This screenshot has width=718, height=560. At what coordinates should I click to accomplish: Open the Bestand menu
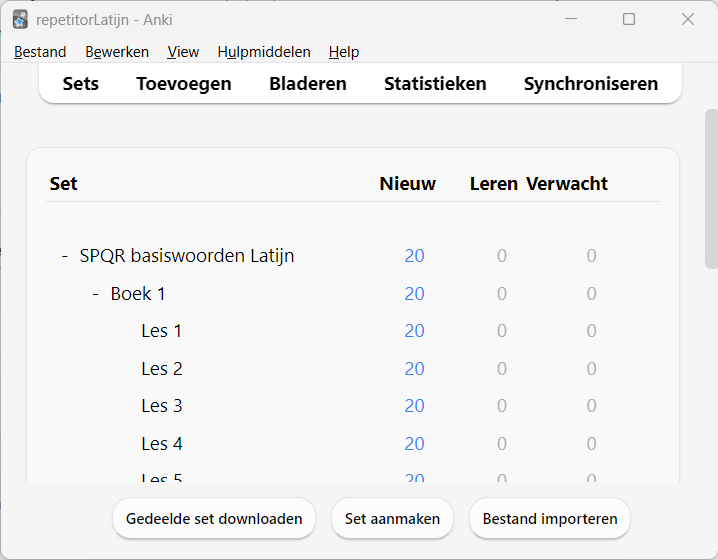tap(40, 52)
